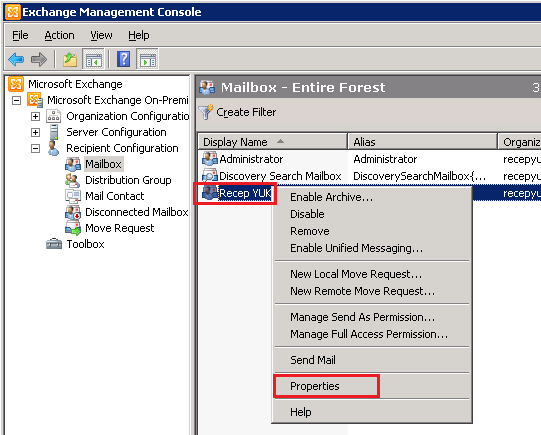Click the Create Filter funnel icon
The image size is (541, 435).
click(206, 112)
